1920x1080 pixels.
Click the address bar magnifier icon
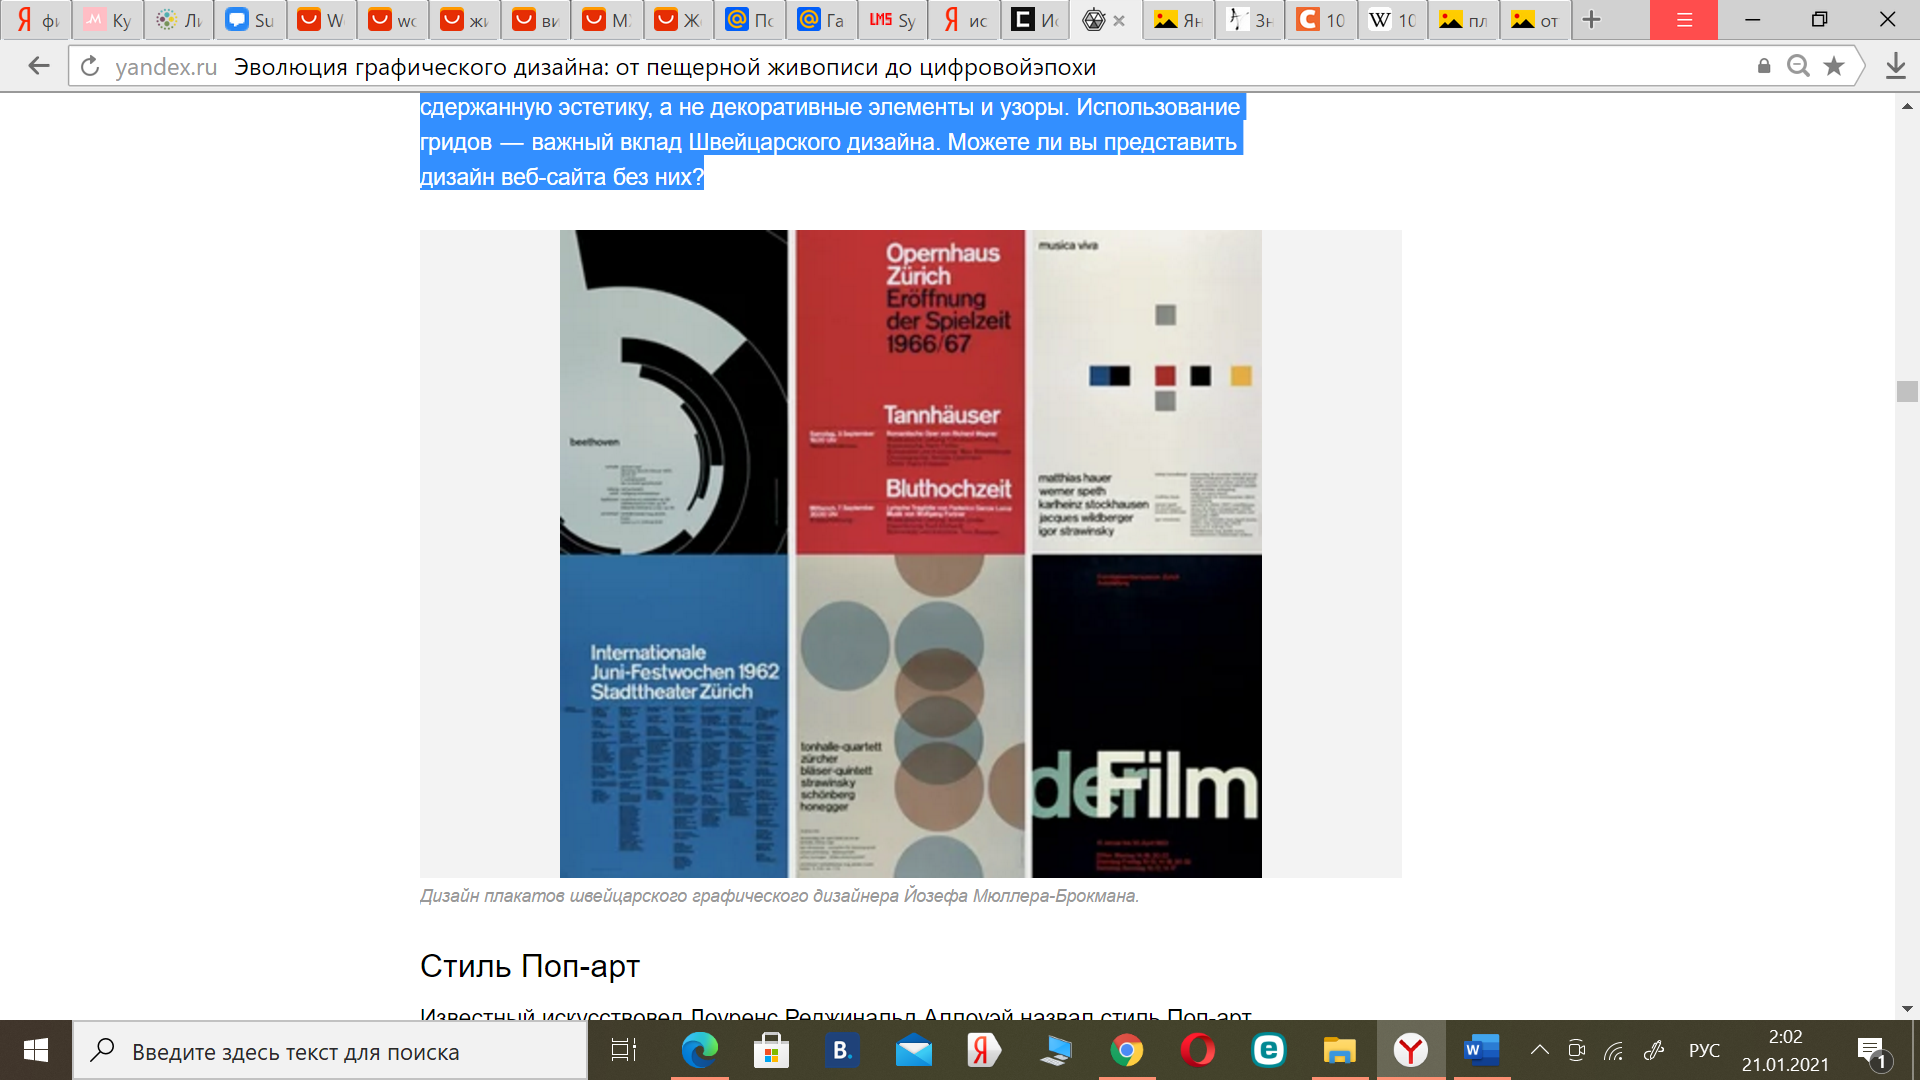click(1798, 66)
